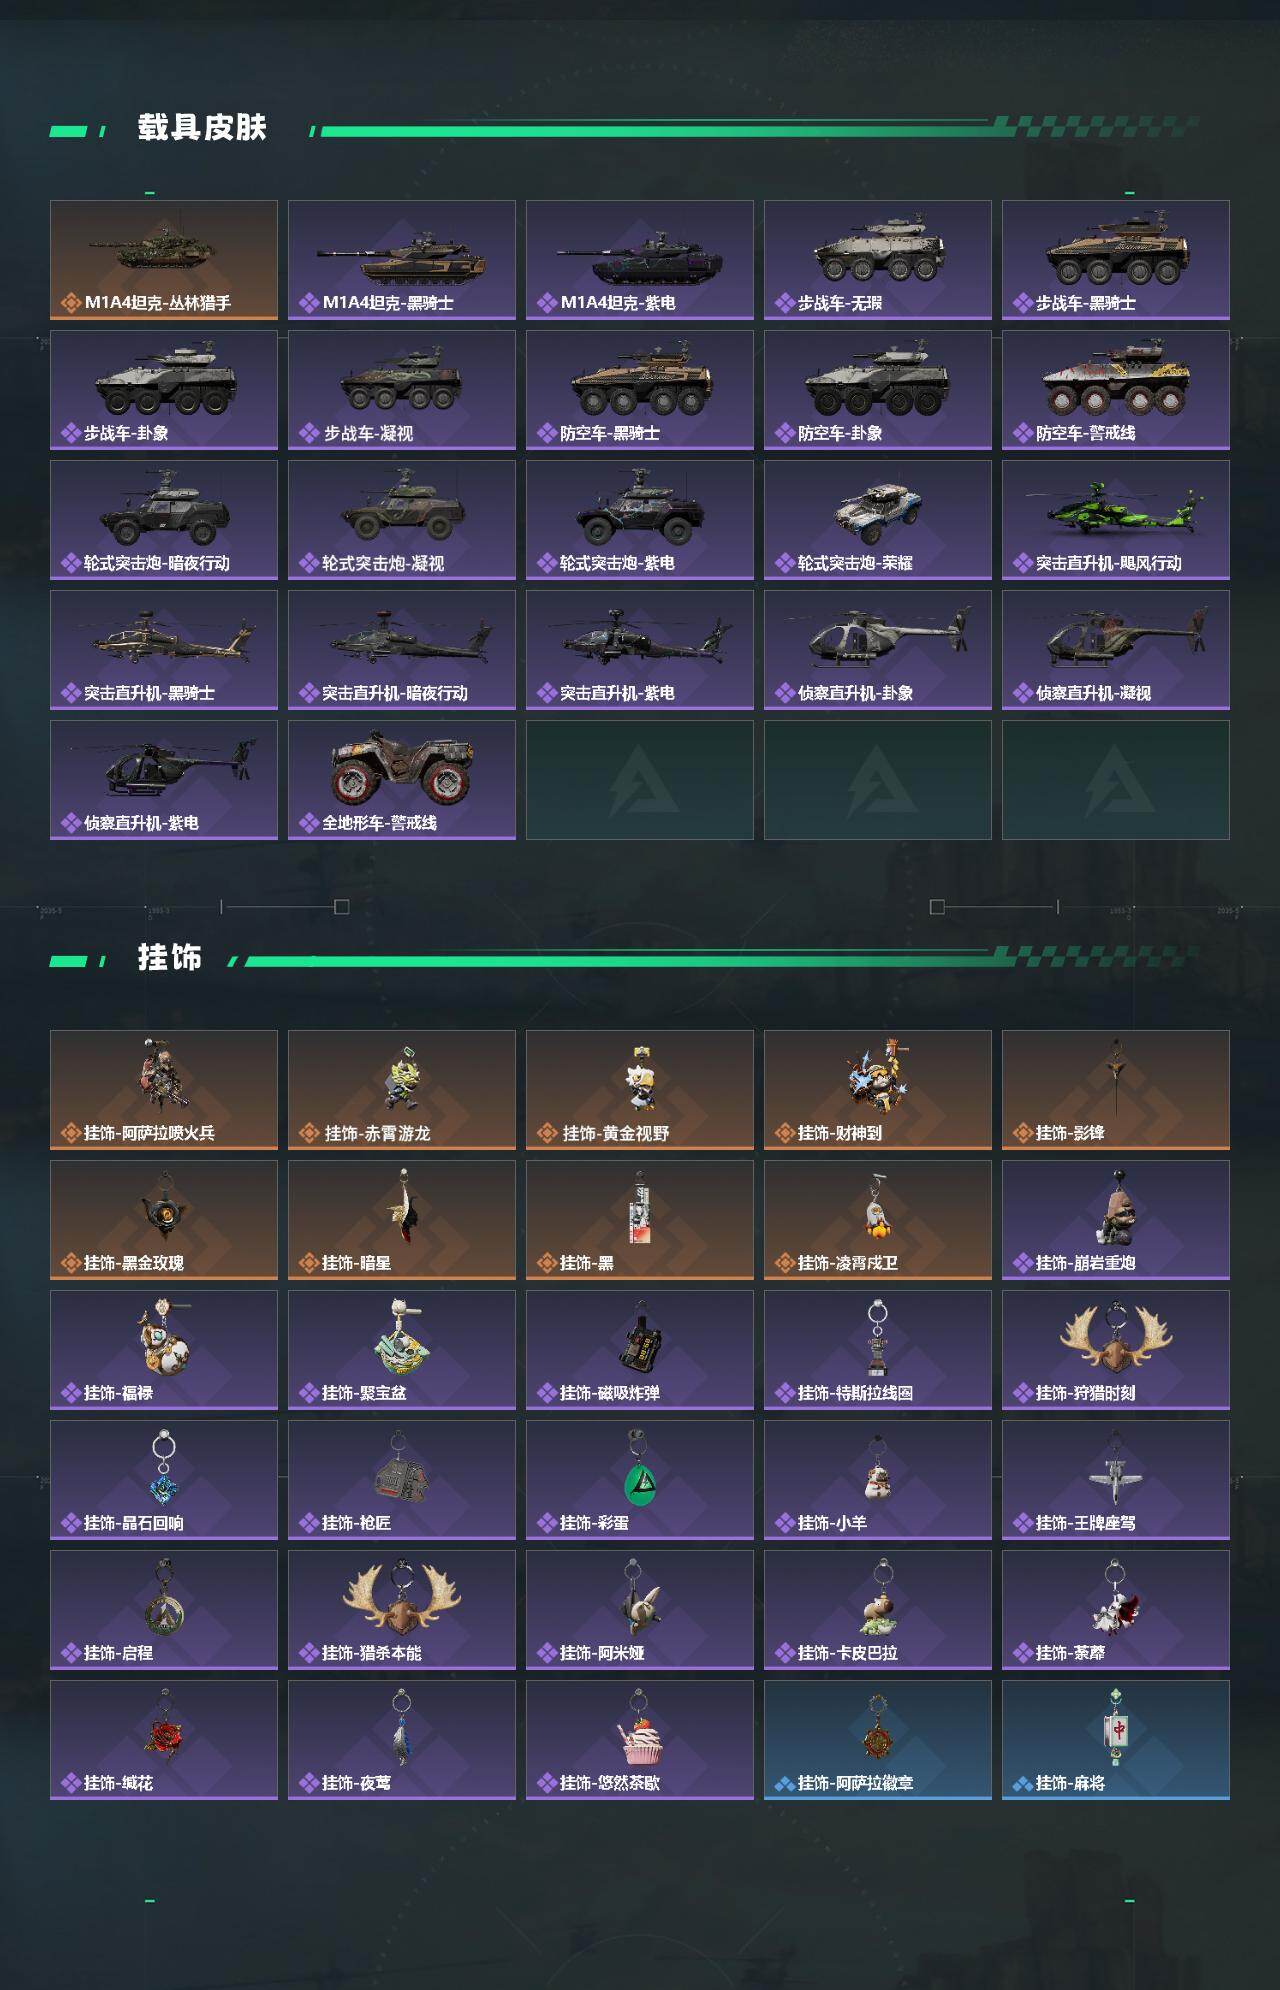Open 全地形车-警戒线 ATV skin
This screenshot has height=1990, width=1280.
pyautogui.click(x=402, y=780)
